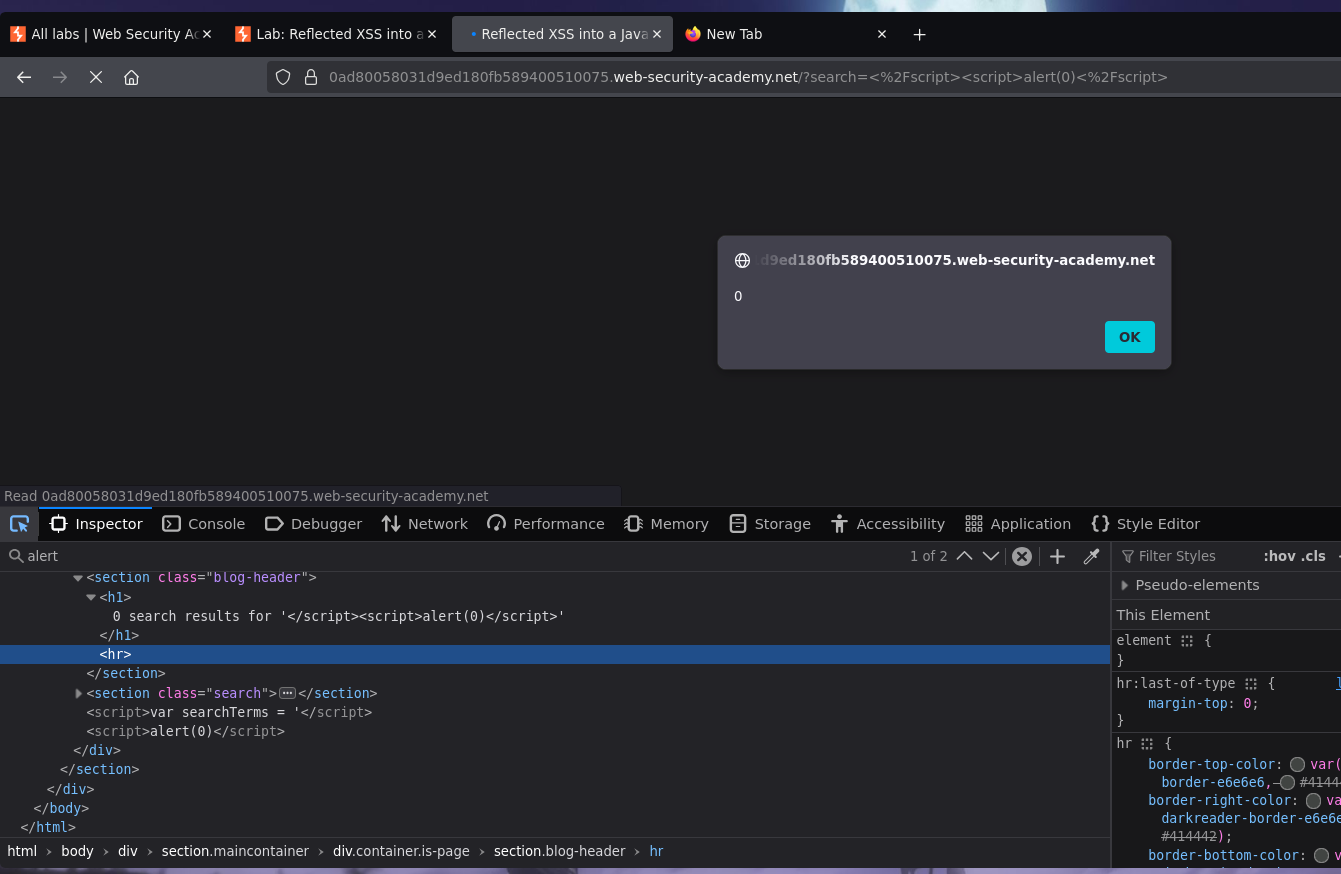Close the All labs tab

[x=207, y=34]
